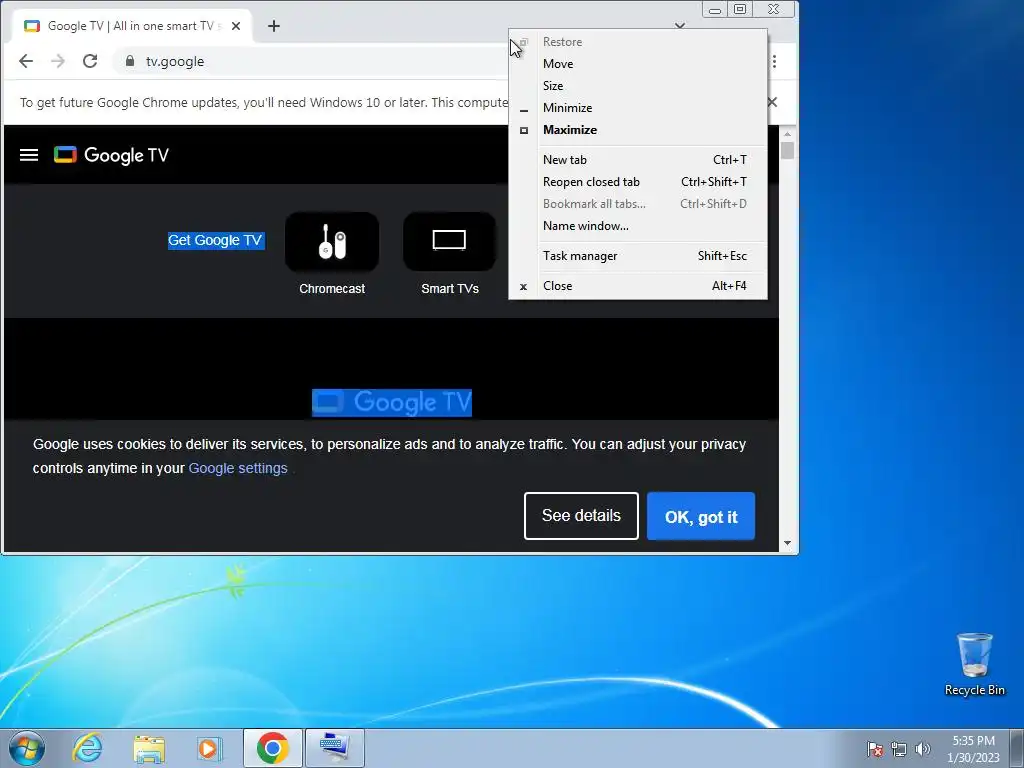The image size is (1024, 768).
Task: Open the Windows Start menu
Action: tap(26, 748)
